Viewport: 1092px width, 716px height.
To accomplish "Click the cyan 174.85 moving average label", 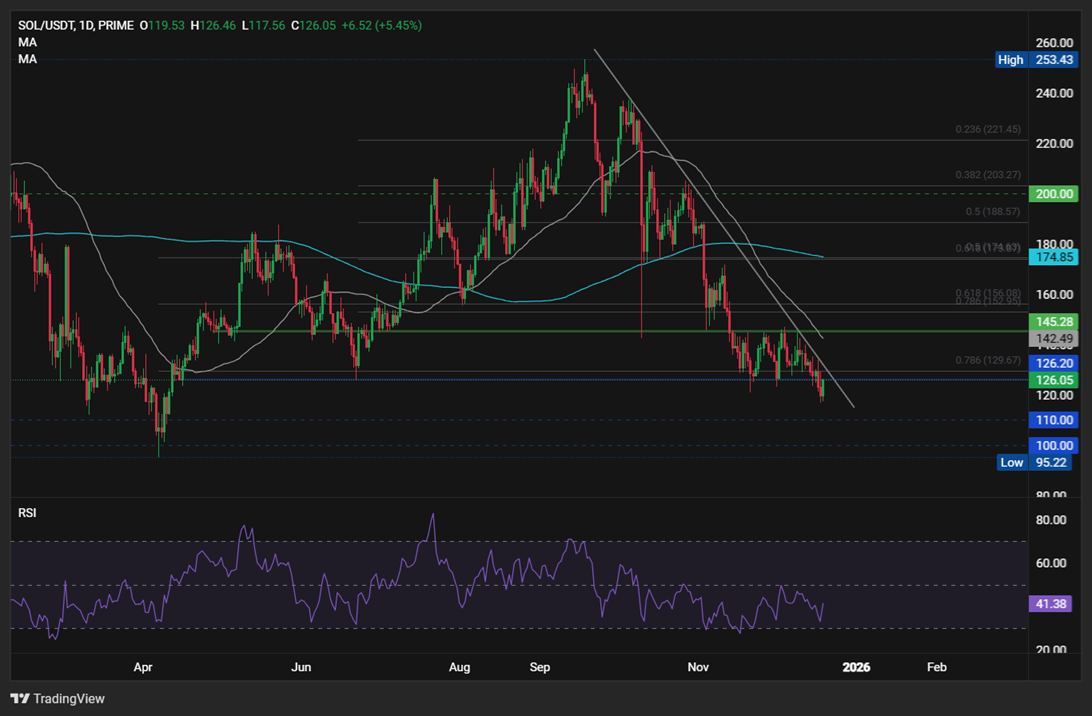I will [x=1053, y=257].
